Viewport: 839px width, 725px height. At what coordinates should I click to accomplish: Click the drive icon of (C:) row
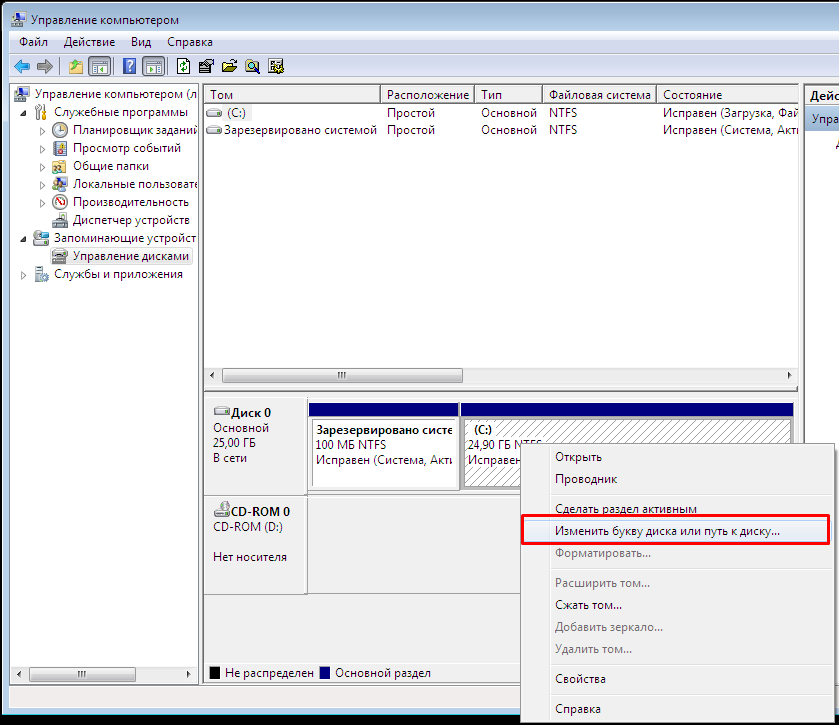(214, 113)
